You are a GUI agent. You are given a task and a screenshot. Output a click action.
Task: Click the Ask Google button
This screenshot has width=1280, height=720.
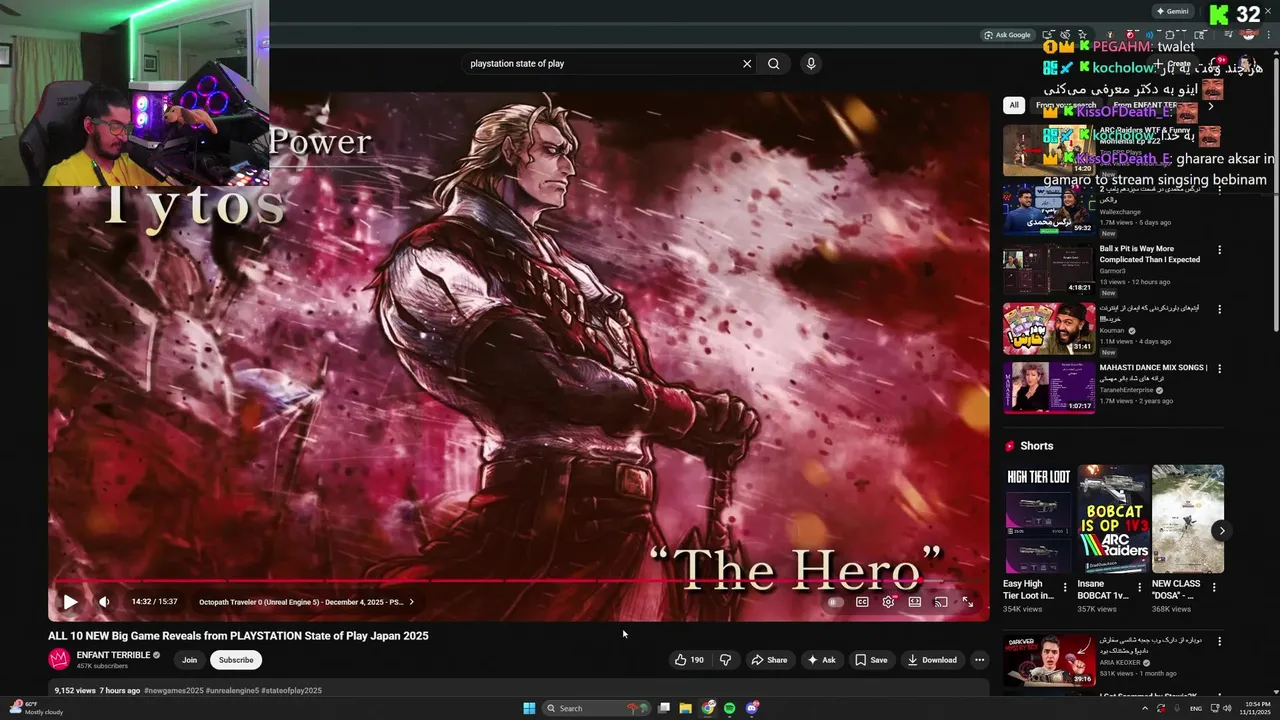(1007, 35)
